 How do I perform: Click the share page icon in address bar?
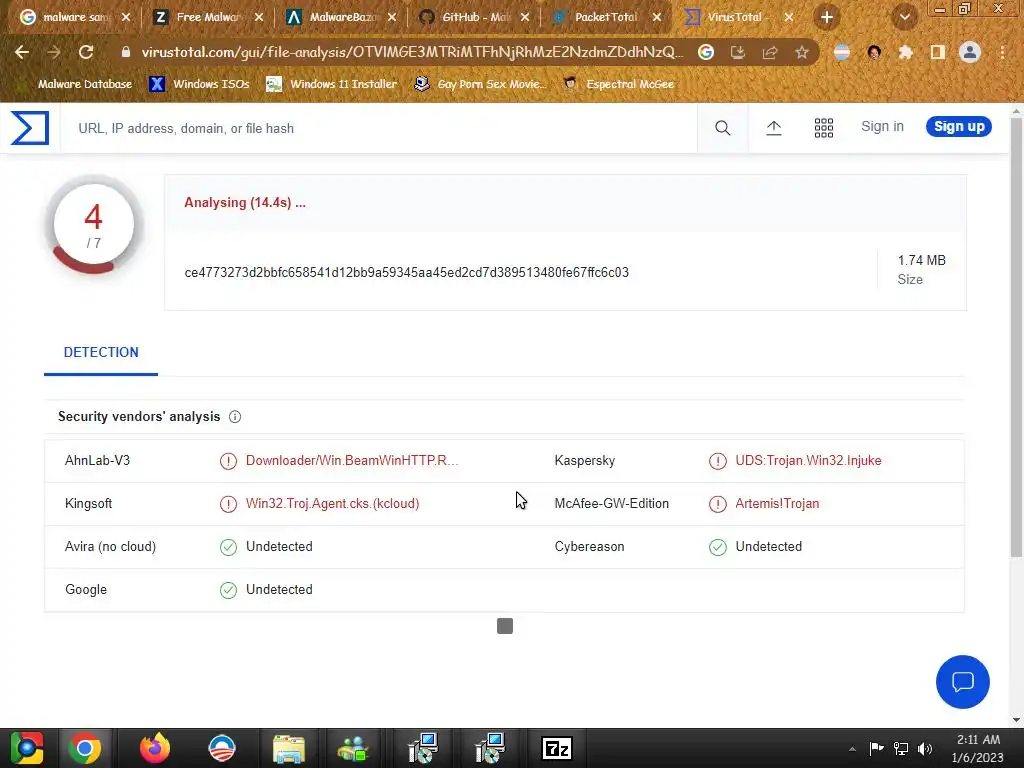[770, 52]
